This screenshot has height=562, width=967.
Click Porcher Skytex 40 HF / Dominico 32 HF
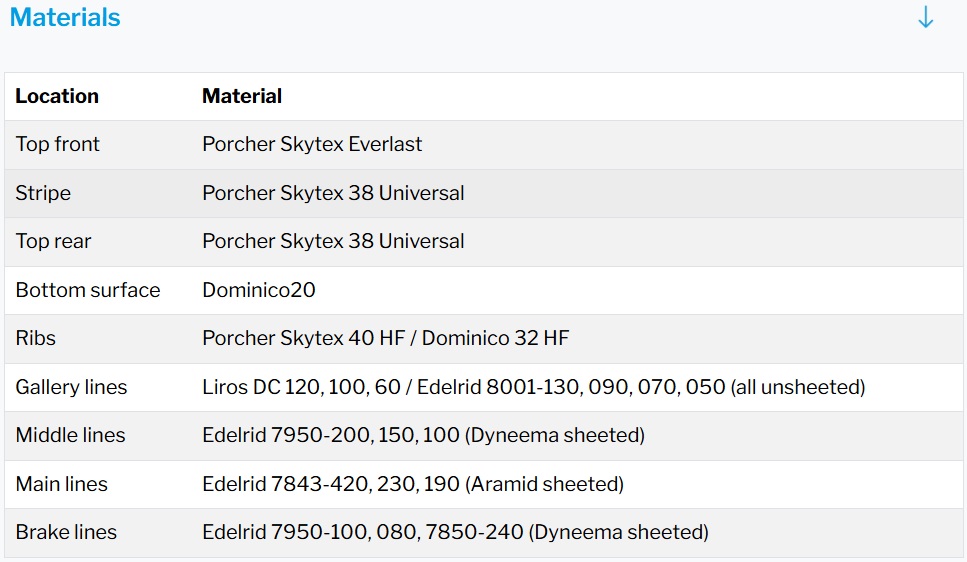[385, 338]
